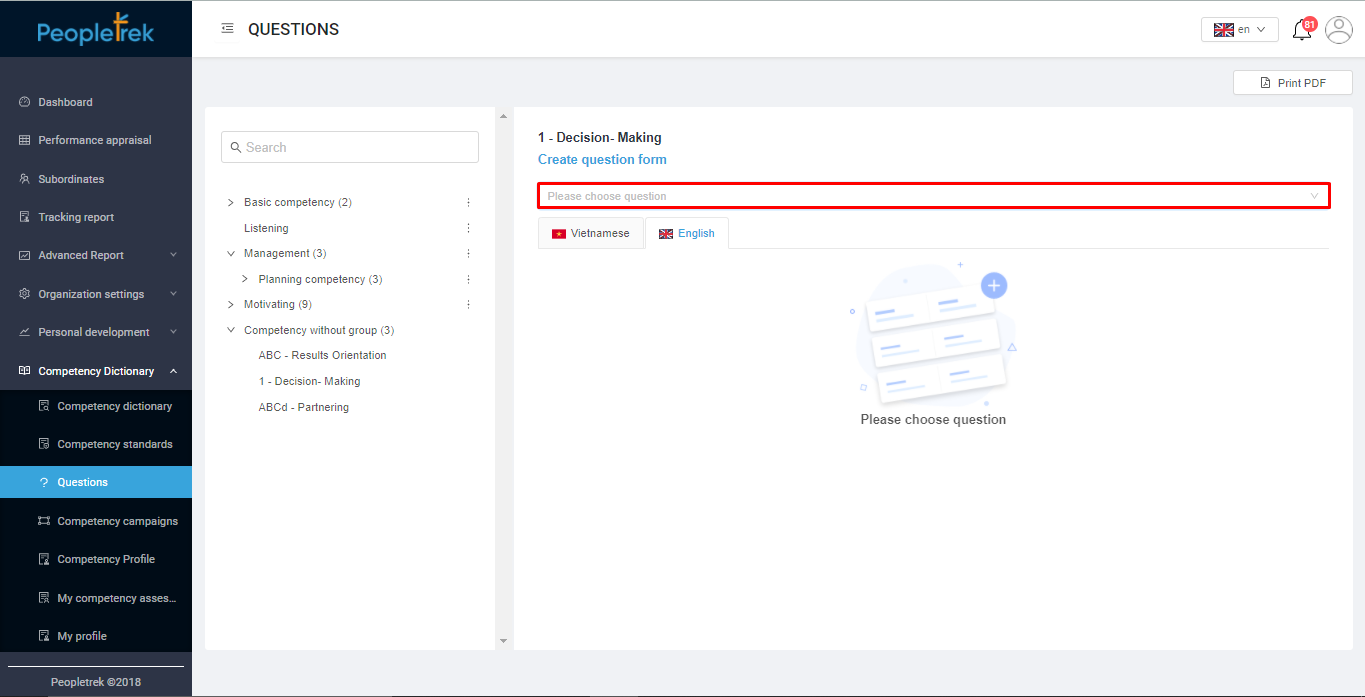Switch to the English tab

click(687, 233)
